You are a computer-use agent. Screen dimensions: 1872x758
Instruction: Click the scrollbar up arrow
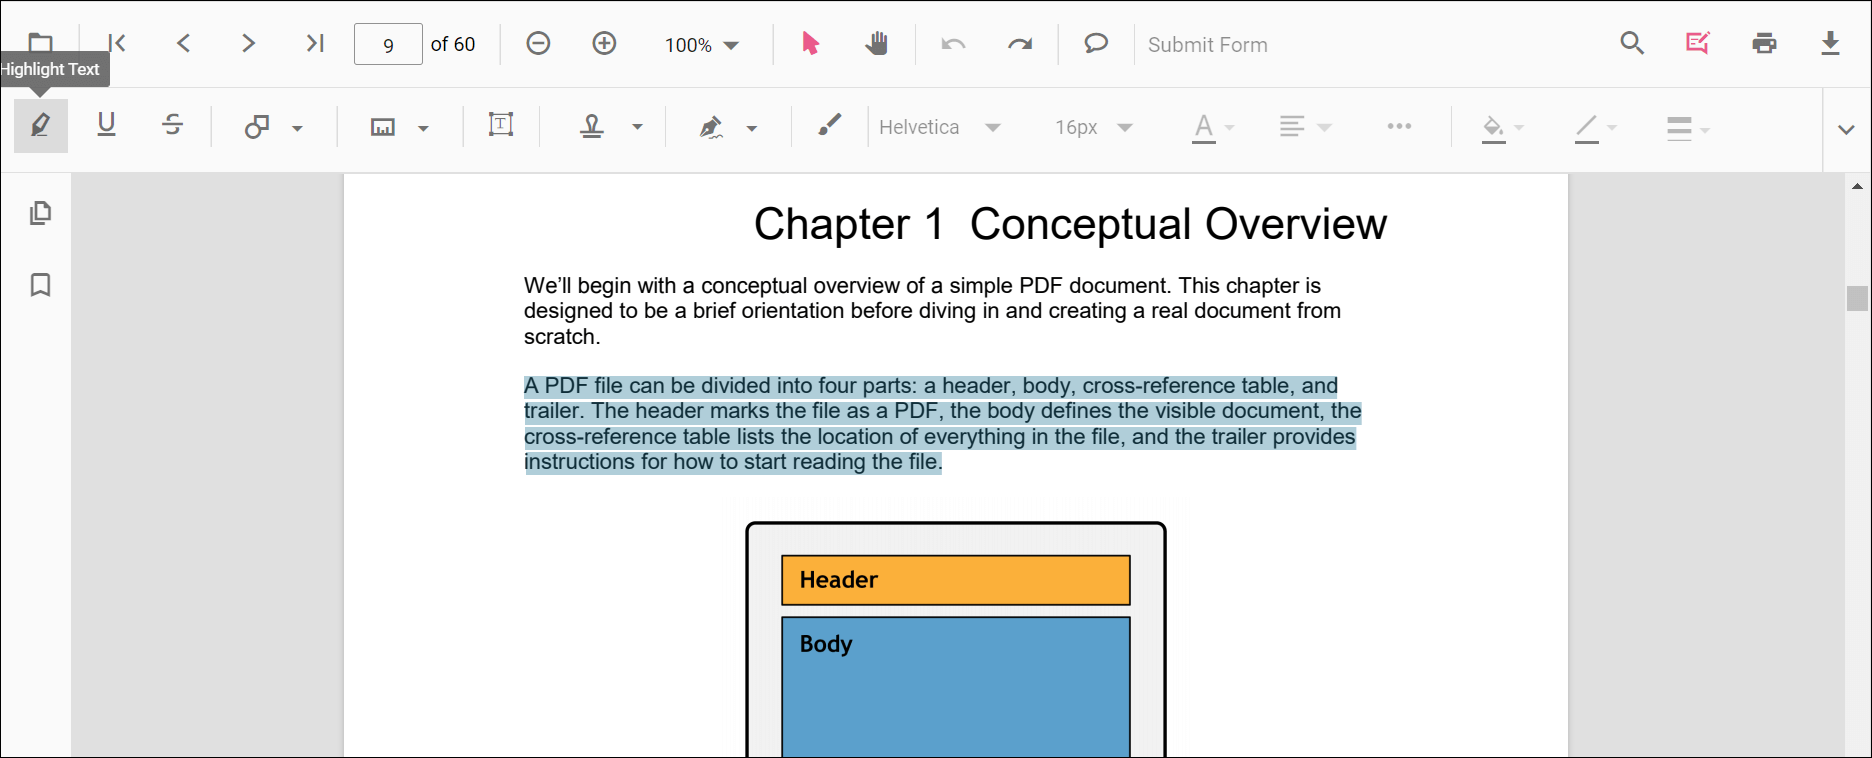[1857, 186]
